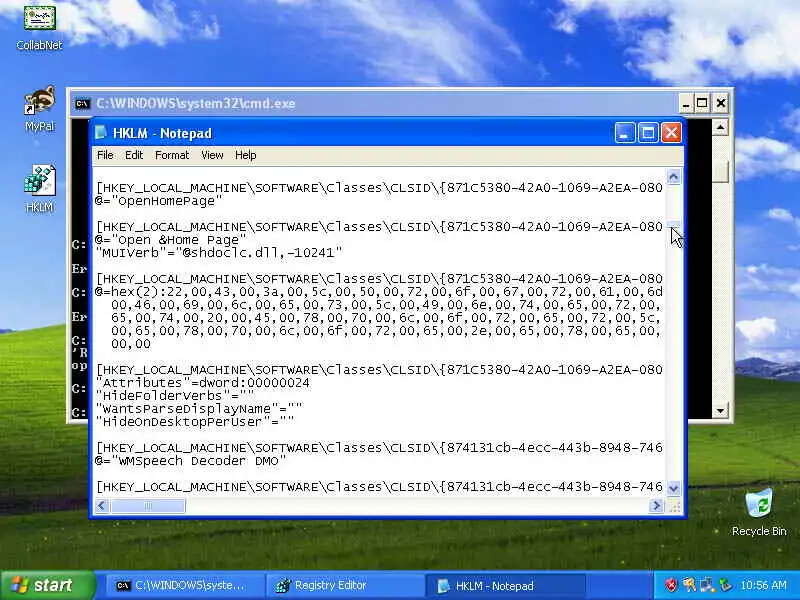
Task: Click the red shield tray icon
Action: point(671,585)
